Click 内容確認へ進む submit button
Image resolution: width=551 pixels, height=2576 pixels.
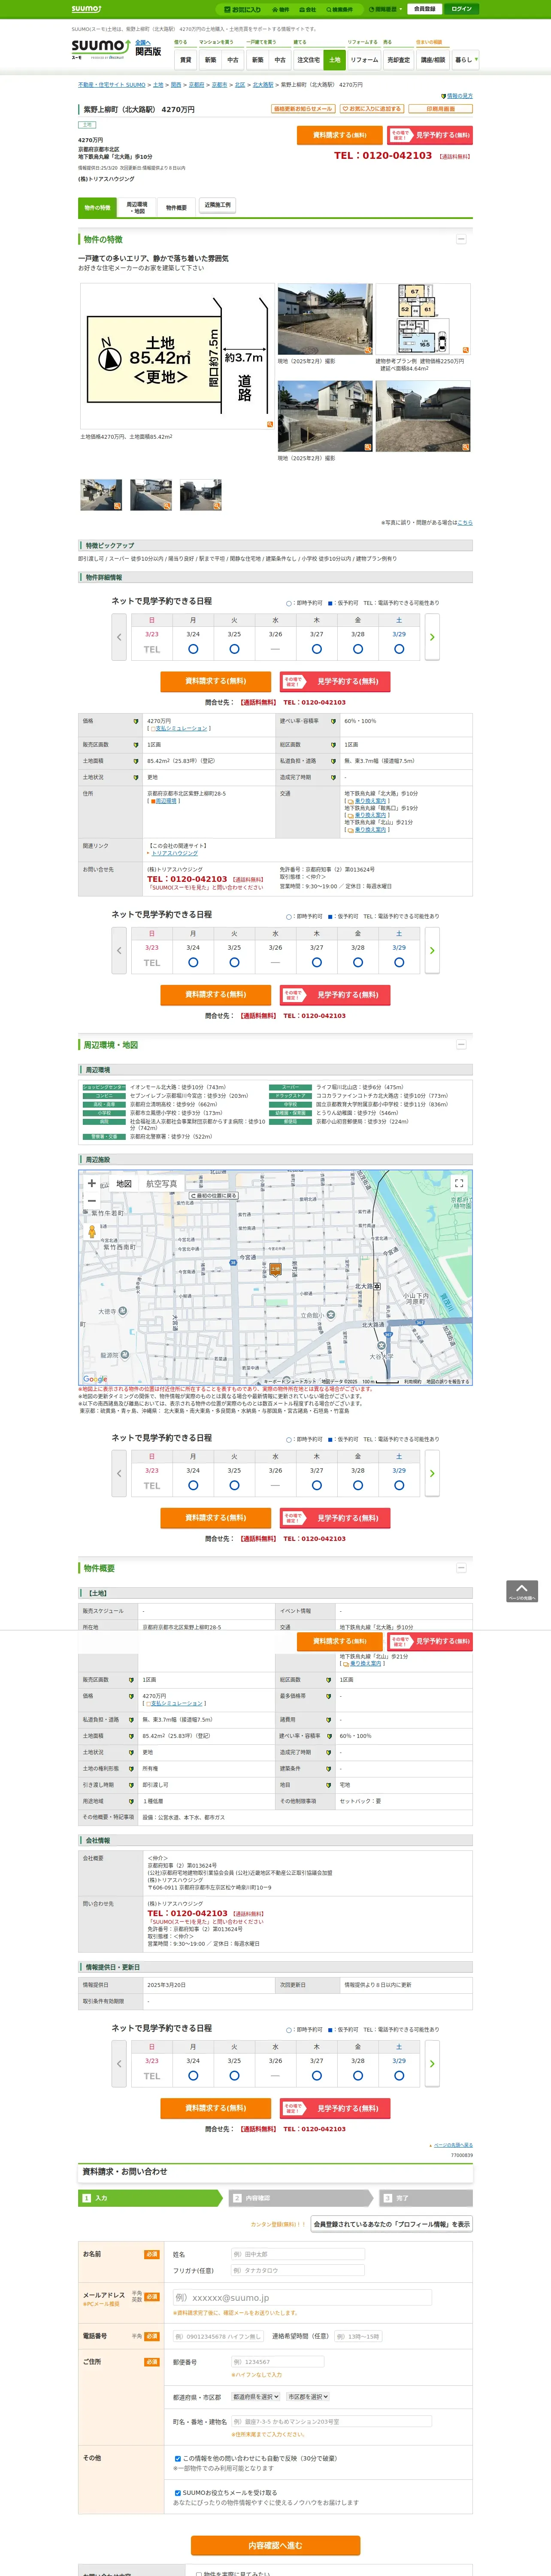275,2545
